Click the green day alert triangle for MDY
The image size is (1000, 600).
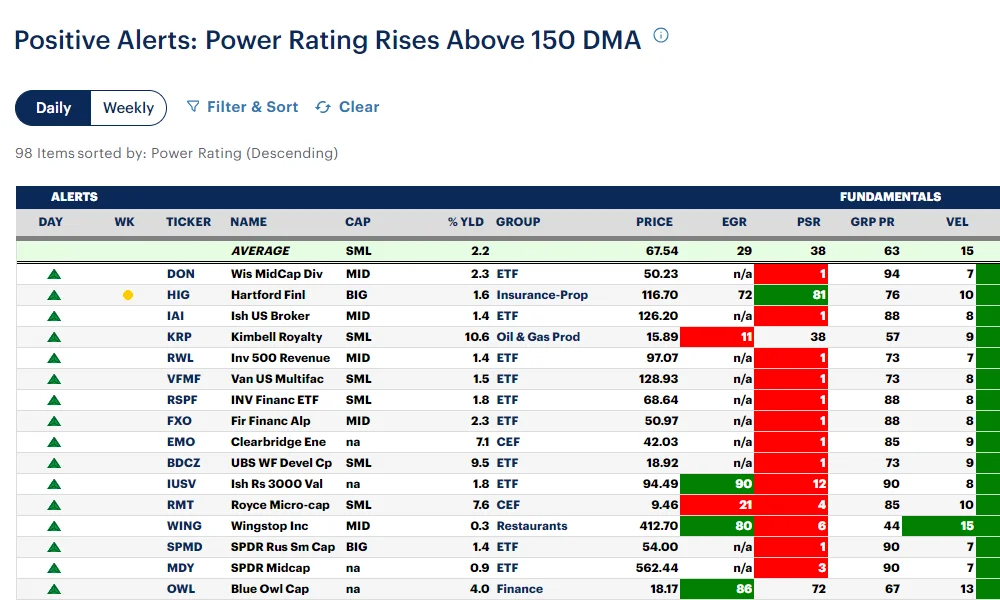coord(54,568)
